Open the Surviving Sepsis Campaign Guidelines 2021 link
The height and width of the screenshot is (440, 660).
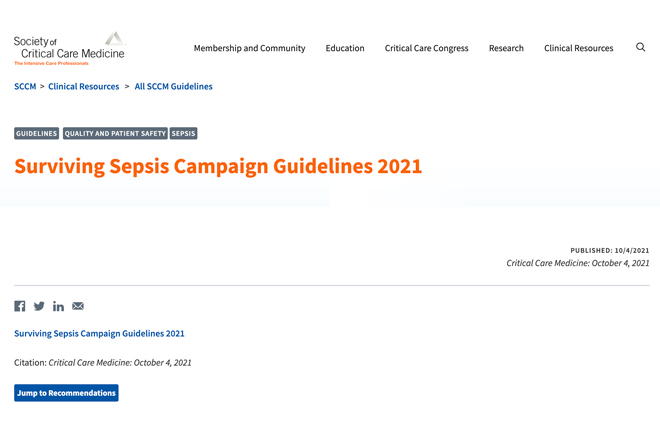click(99, 333)
